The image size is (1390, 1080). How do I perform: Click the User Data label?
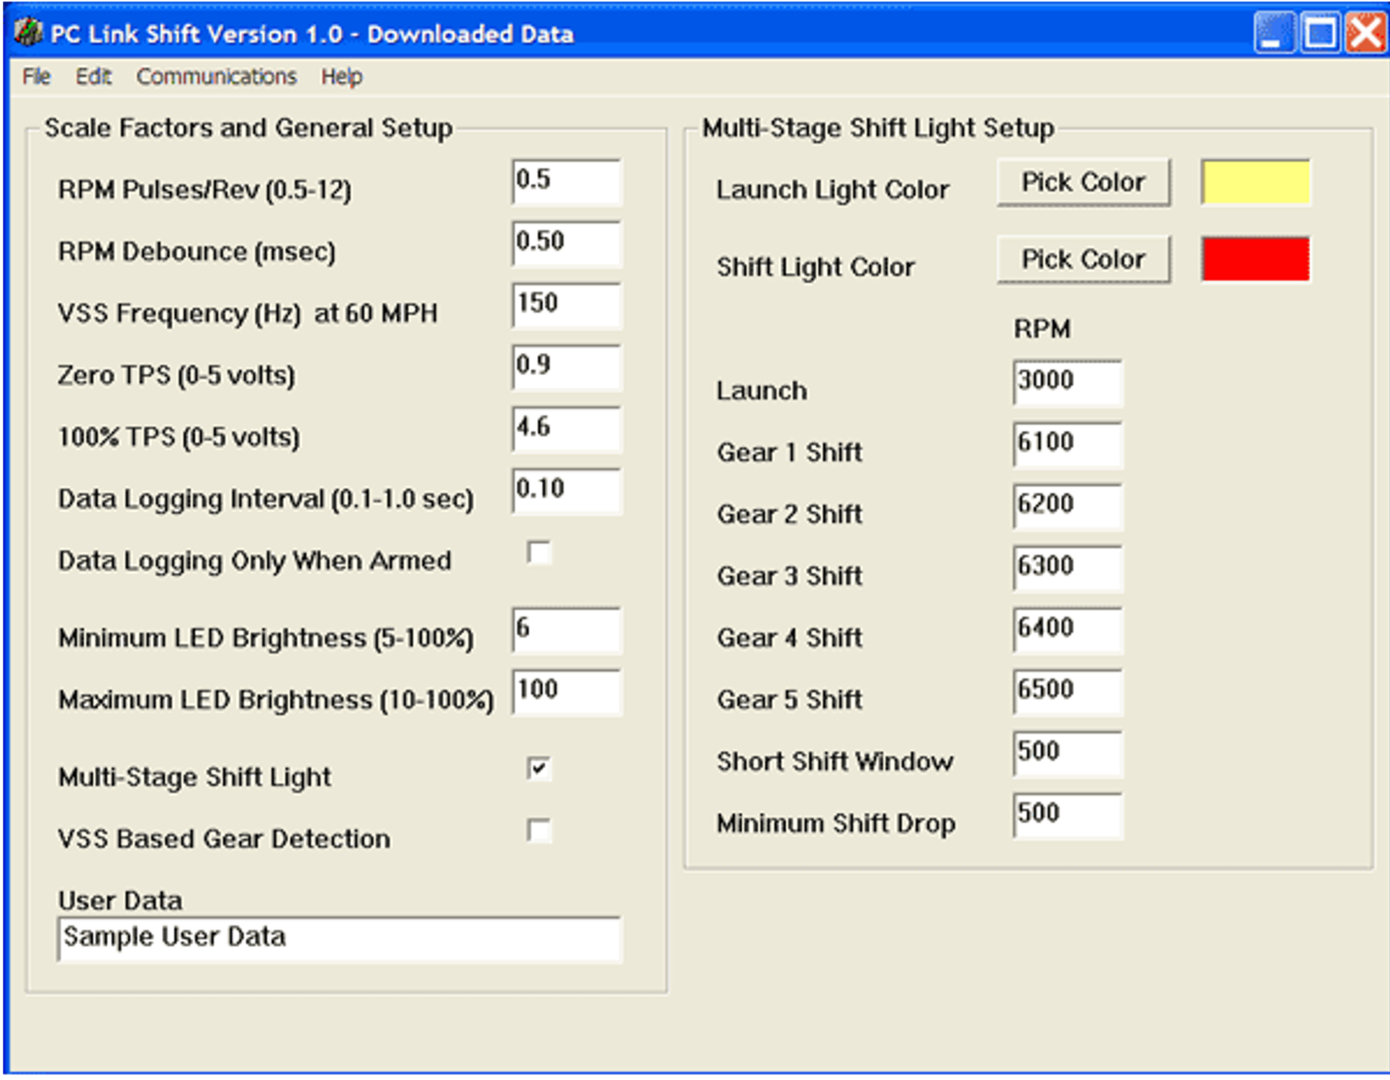[x=120, y=901]
